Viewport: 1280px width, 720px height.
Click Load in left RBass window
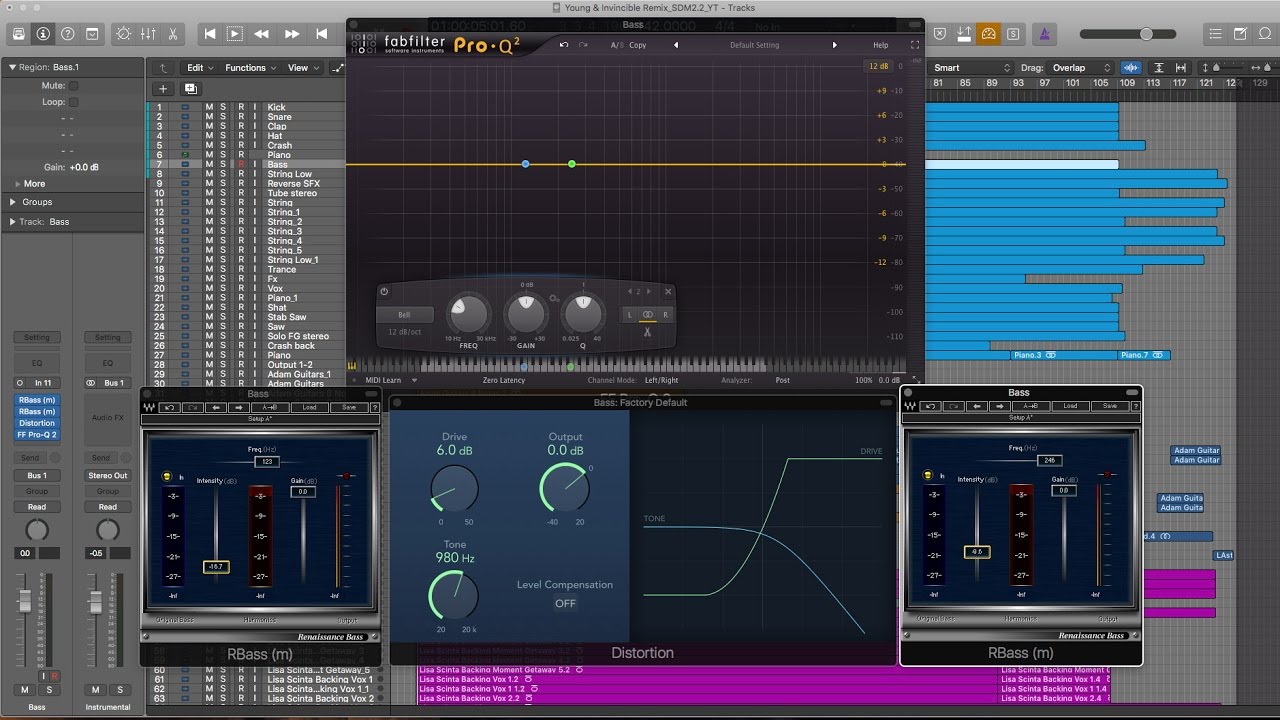pos(309,407)
